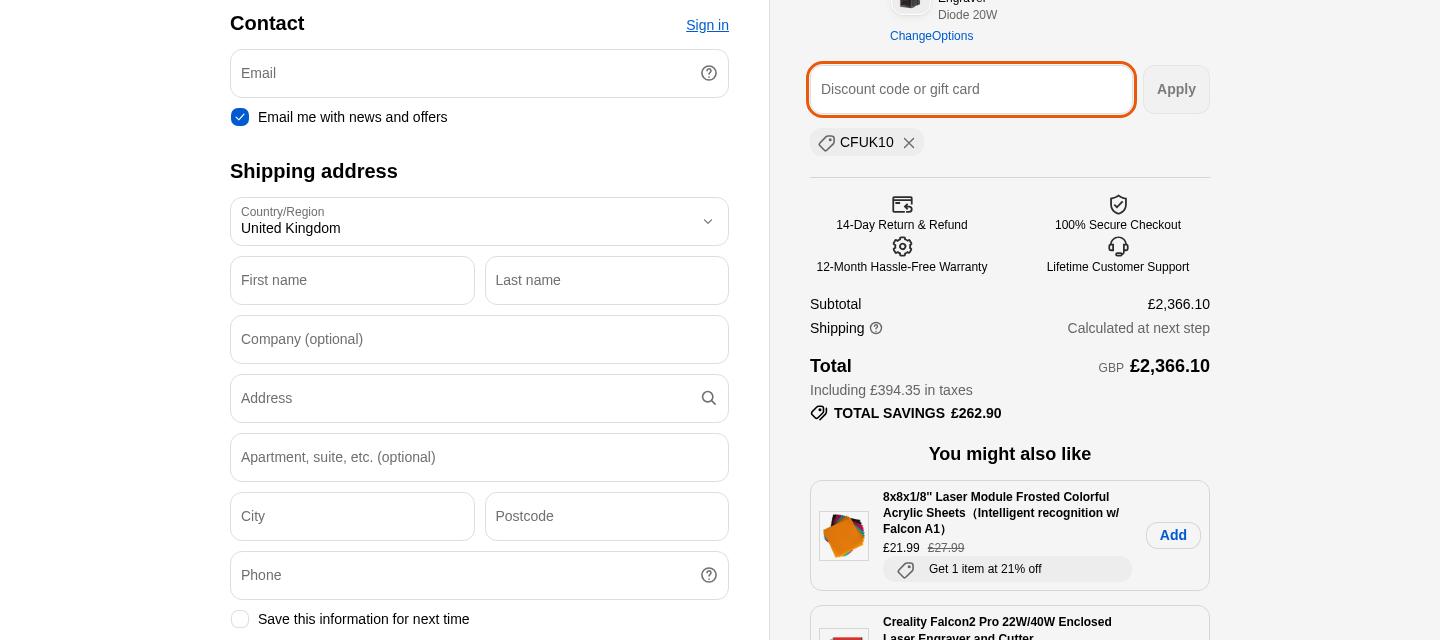Image resolution: width=1440 pixels, height=640 pixels.
Task: Click the Email field help icon
Action: 709,73
